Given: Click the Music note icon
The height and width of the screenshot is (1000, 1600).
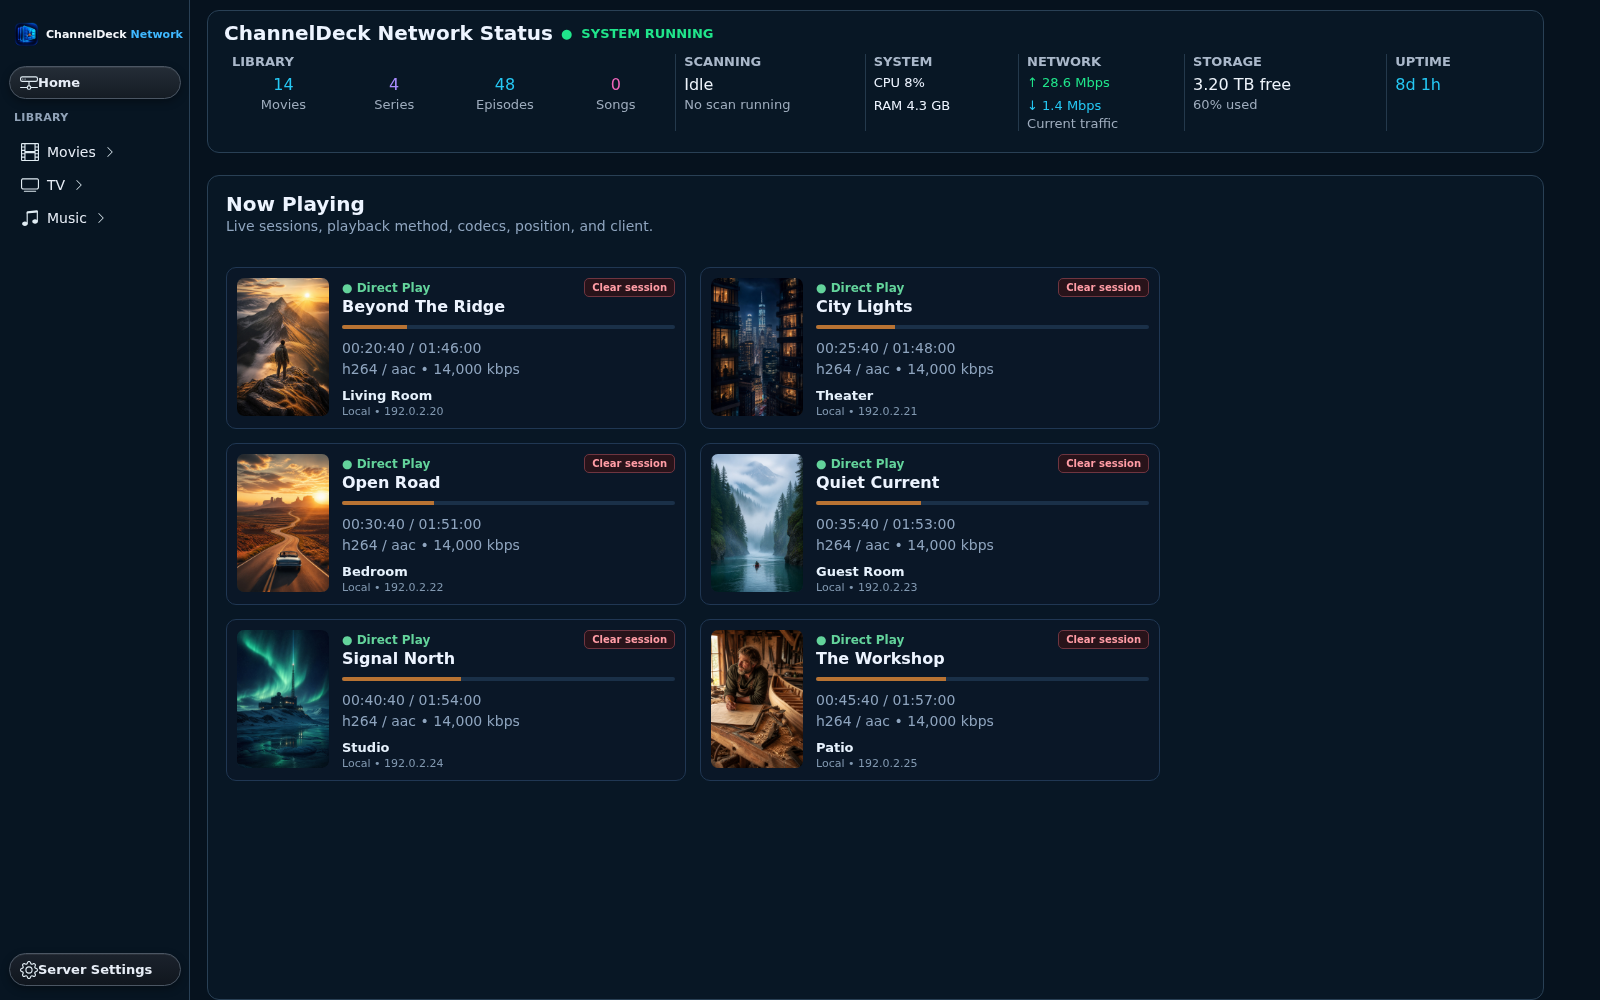Looking at the screenshot, I should [30, 218].
